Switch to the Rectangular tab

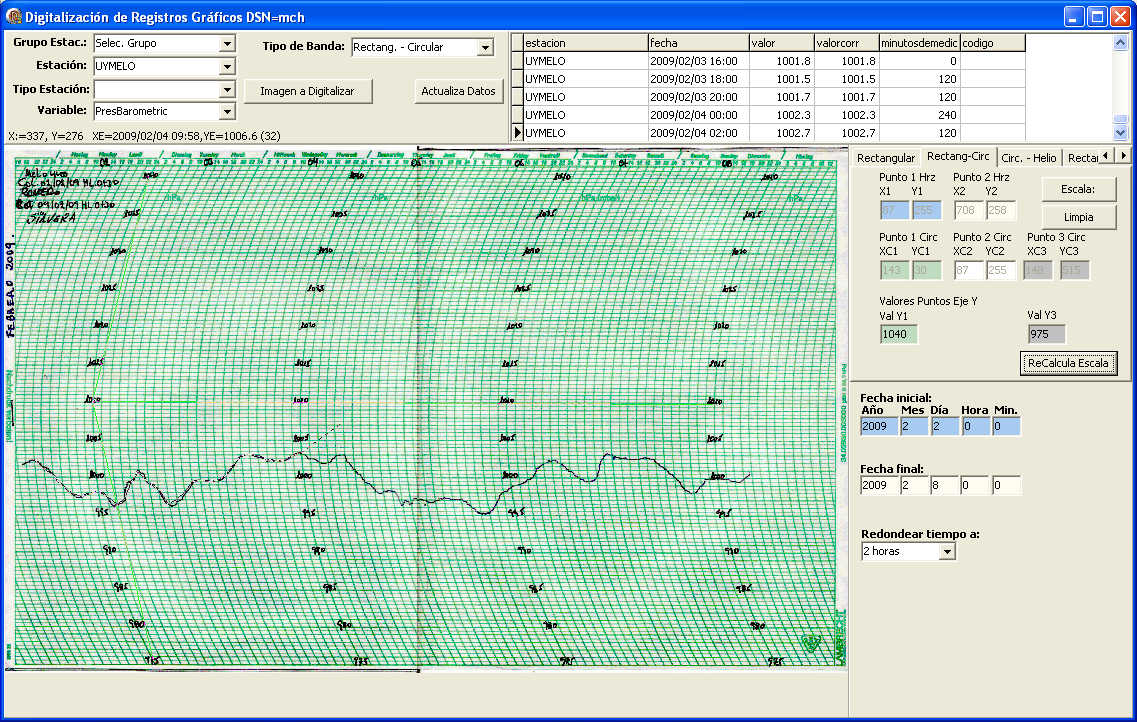point(886,158)
